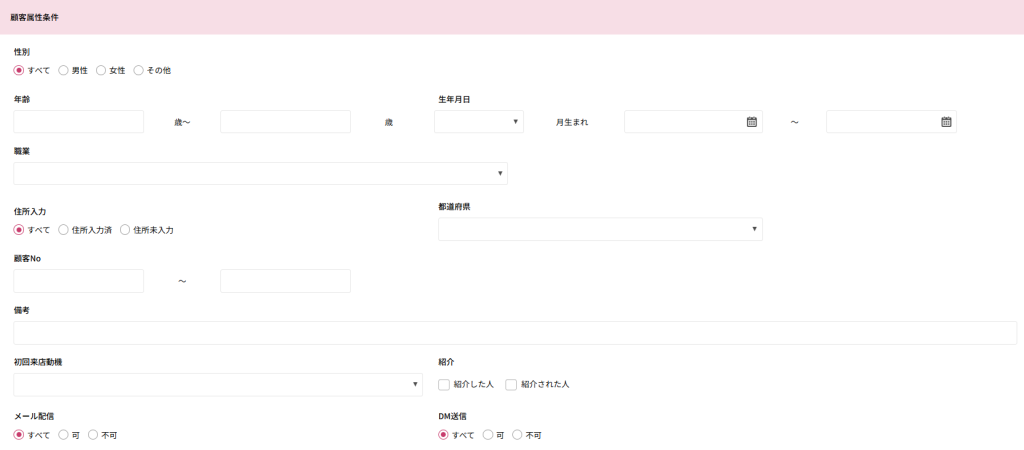Click the minimum age input field
This screenshot has height=450, width=1024.
point(79,122)
